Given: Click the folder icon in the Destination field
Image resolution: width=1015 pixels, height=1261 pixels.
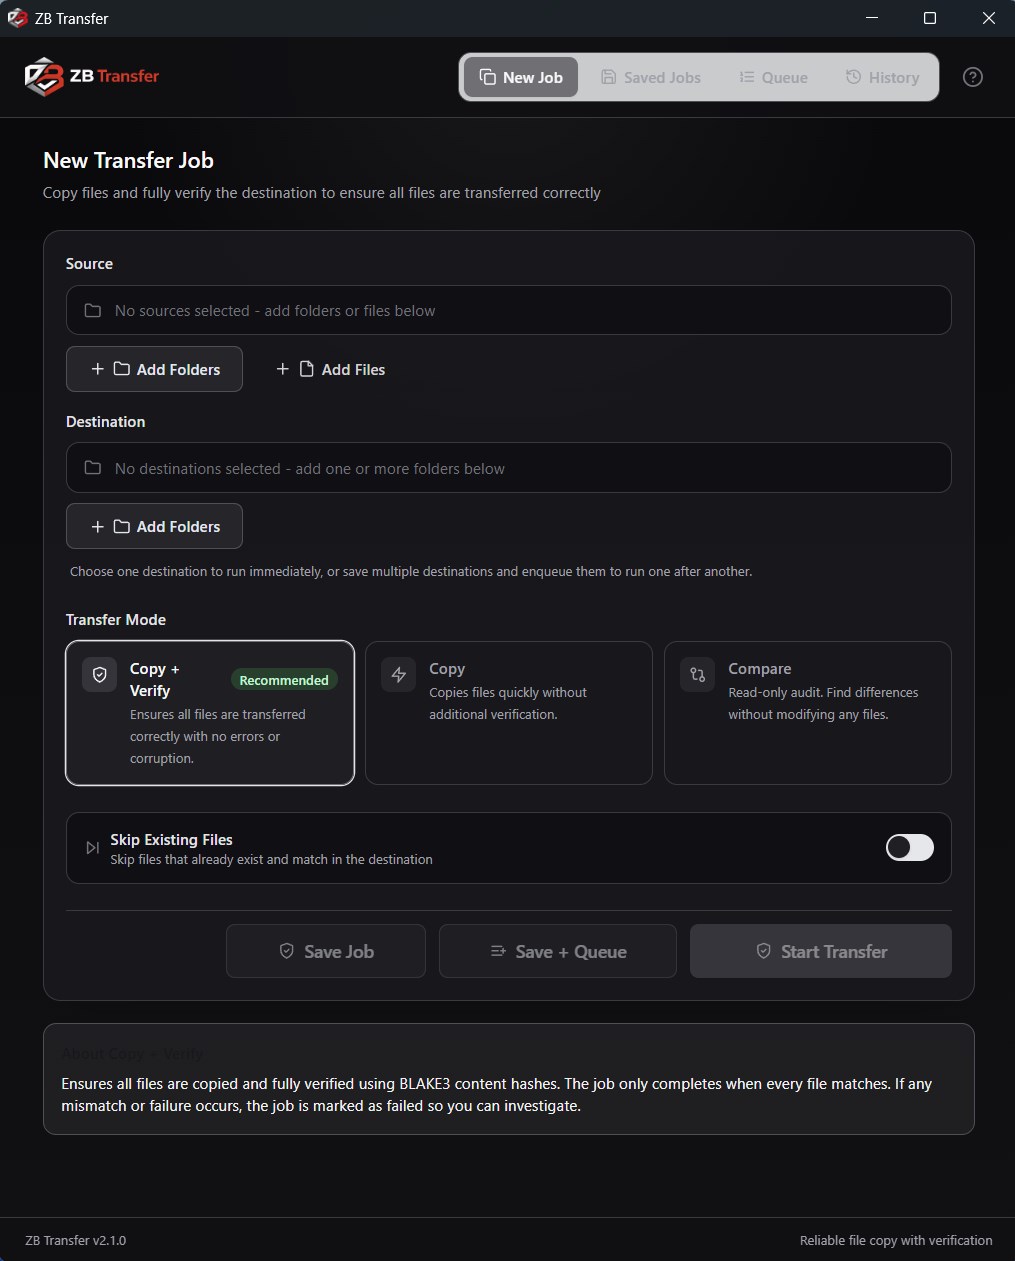Looking at the screenshot, I should tap(93, 468).
